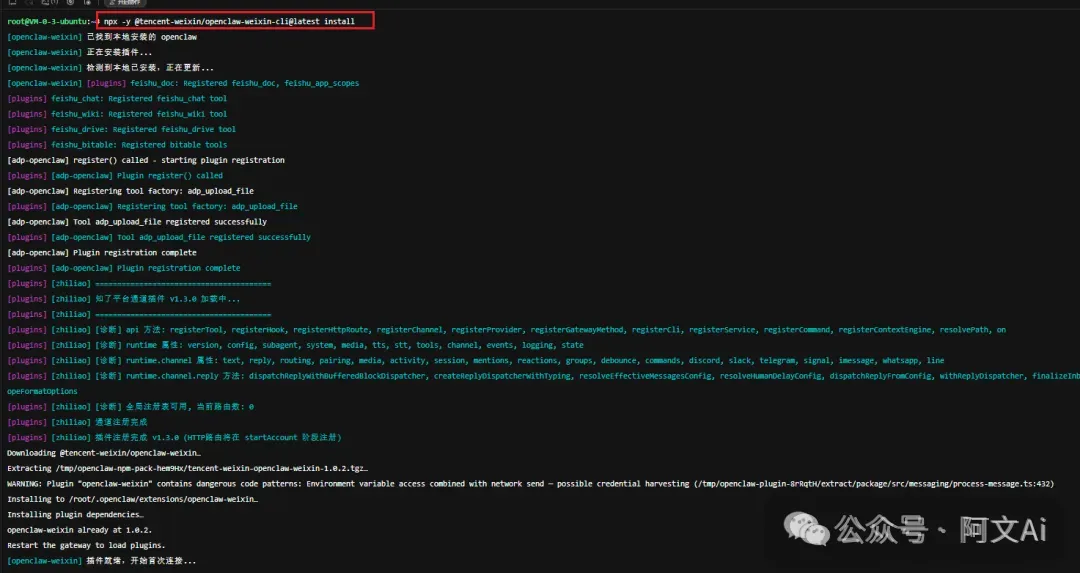Click the 'openclaw-weixin already at 1.0.2.' line
The height and width of the screenshot is (573, 1080).
click(x=79, y=530)
